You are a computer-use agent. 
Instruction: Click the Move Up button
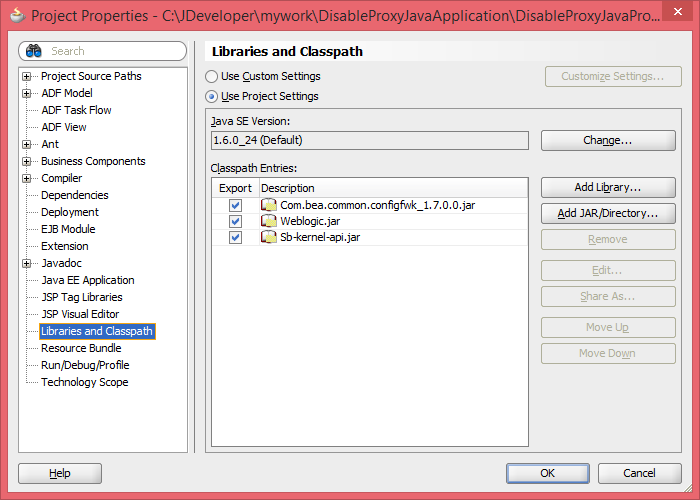click(x=608, y=327)
